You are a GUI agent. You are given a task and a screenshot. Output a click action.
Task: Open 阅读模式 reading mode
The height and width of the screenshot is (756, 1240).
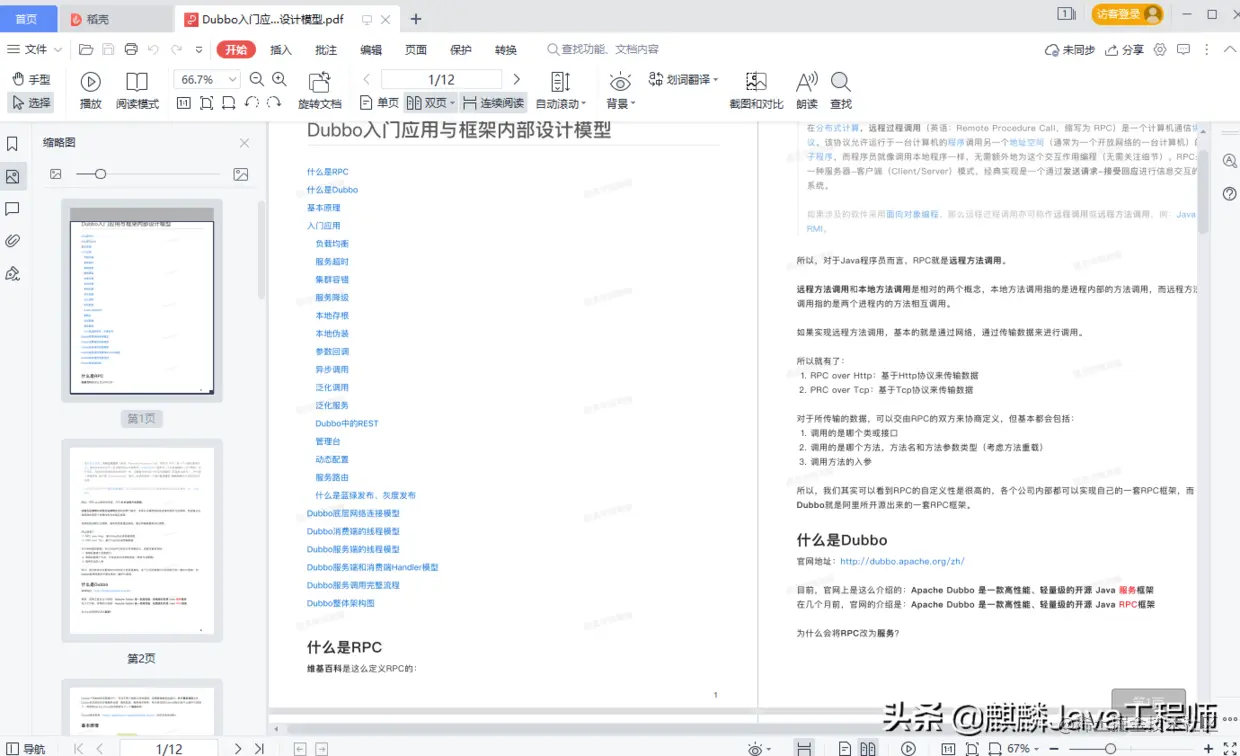137,90
